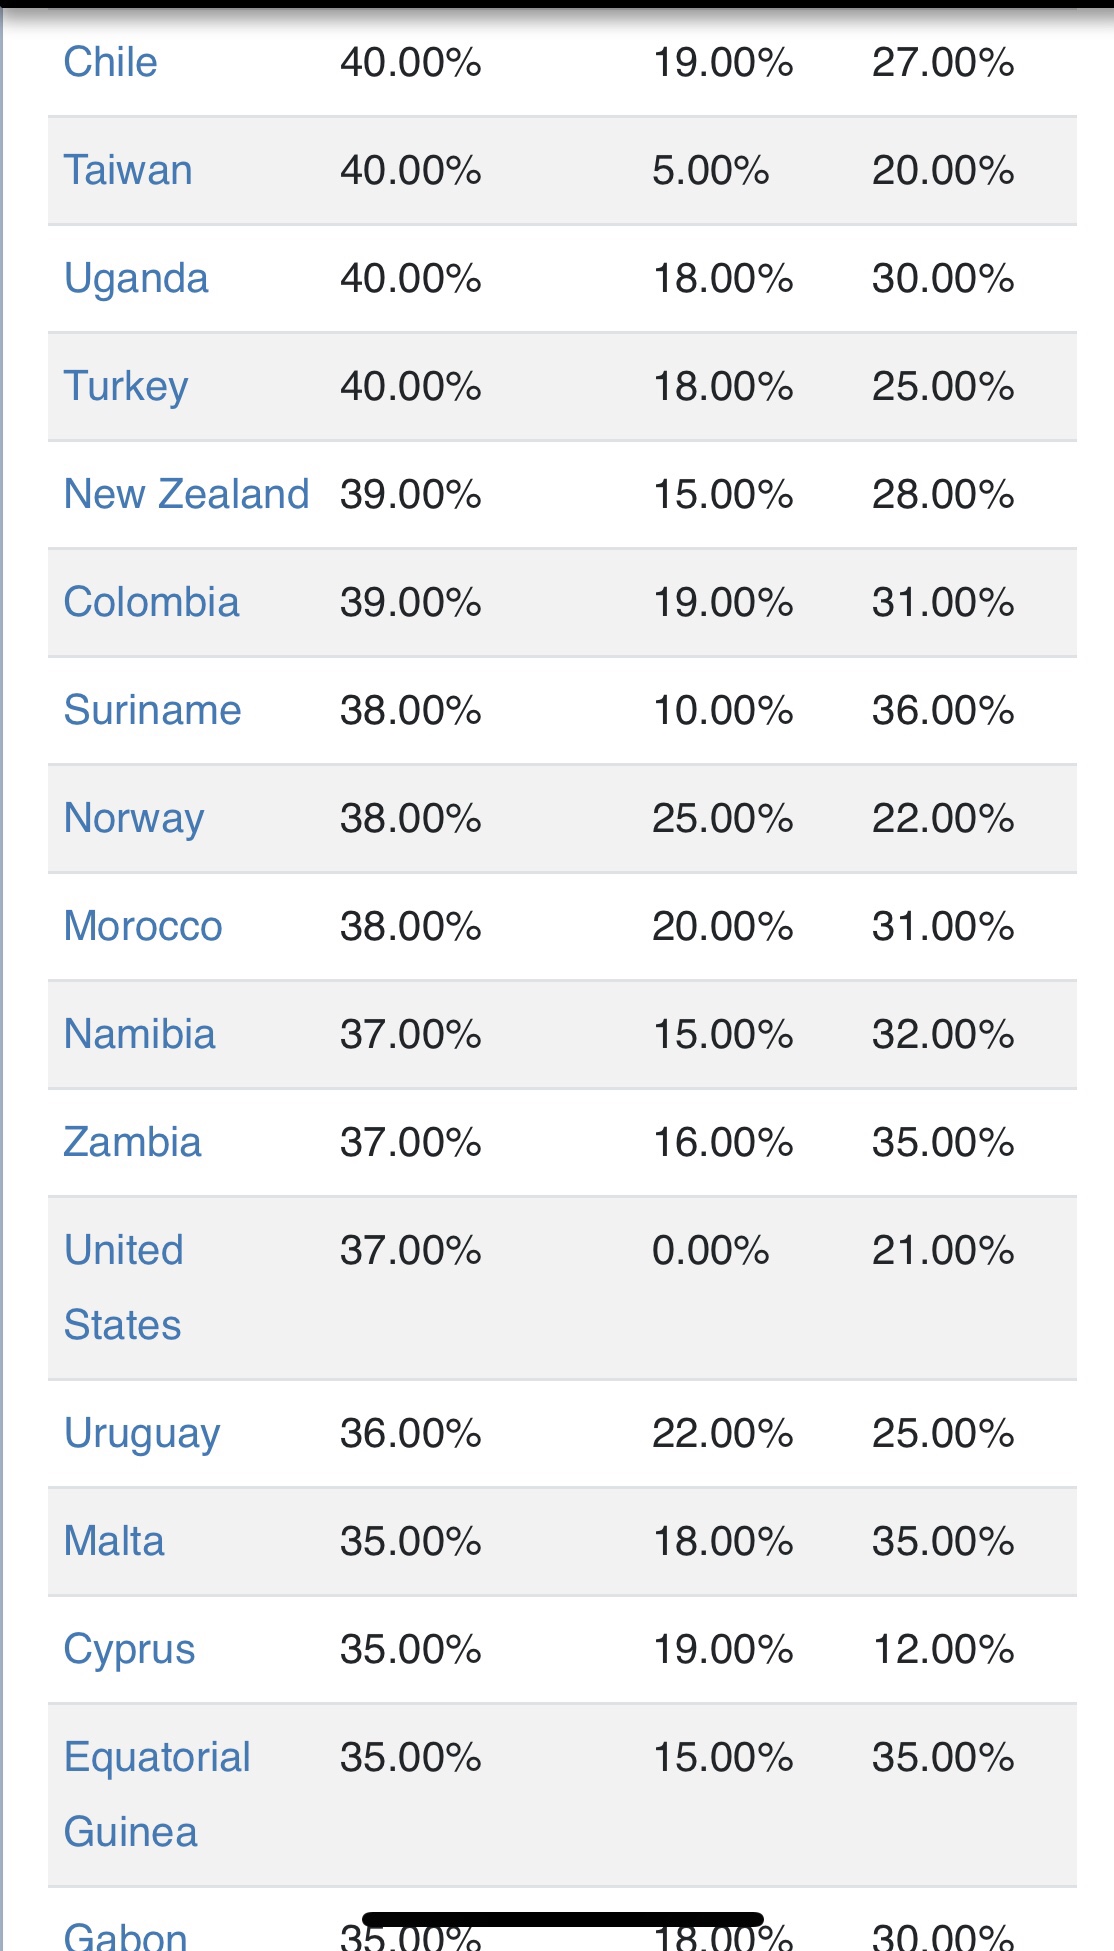Open the Equatorial Guinea link
Viewport: 1114px width, 1951px height.
(x=157, y=1794)
